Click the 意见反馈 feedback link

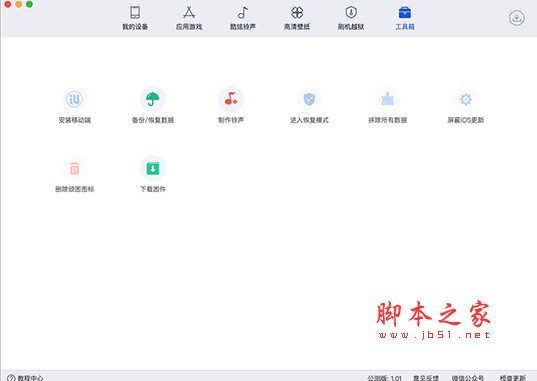pyautogui.click(x=426, y=378)
